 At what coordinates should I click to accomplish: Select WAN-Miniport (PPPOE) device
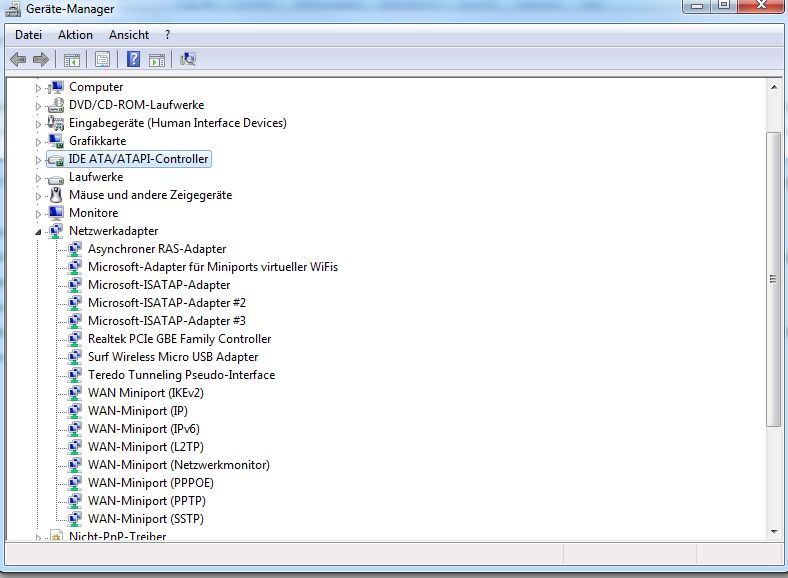[x=150, y=483]
